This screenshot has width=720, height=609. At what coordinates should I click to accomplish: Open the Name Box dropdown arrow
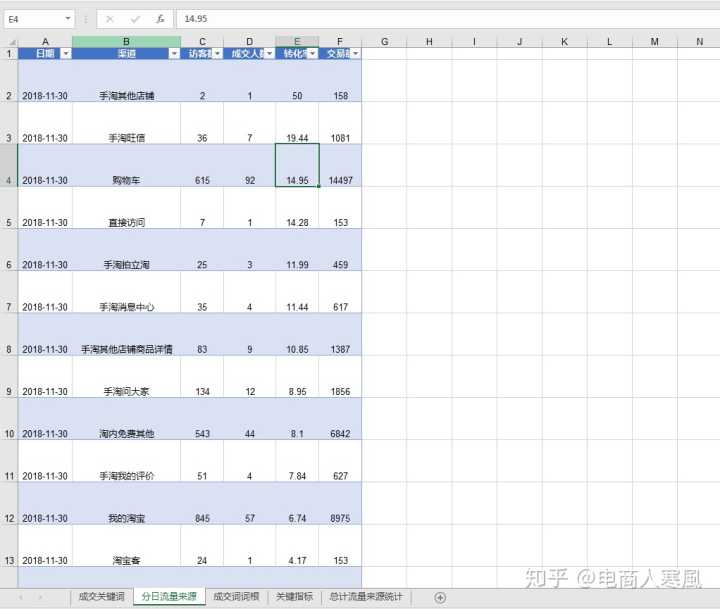68,19
